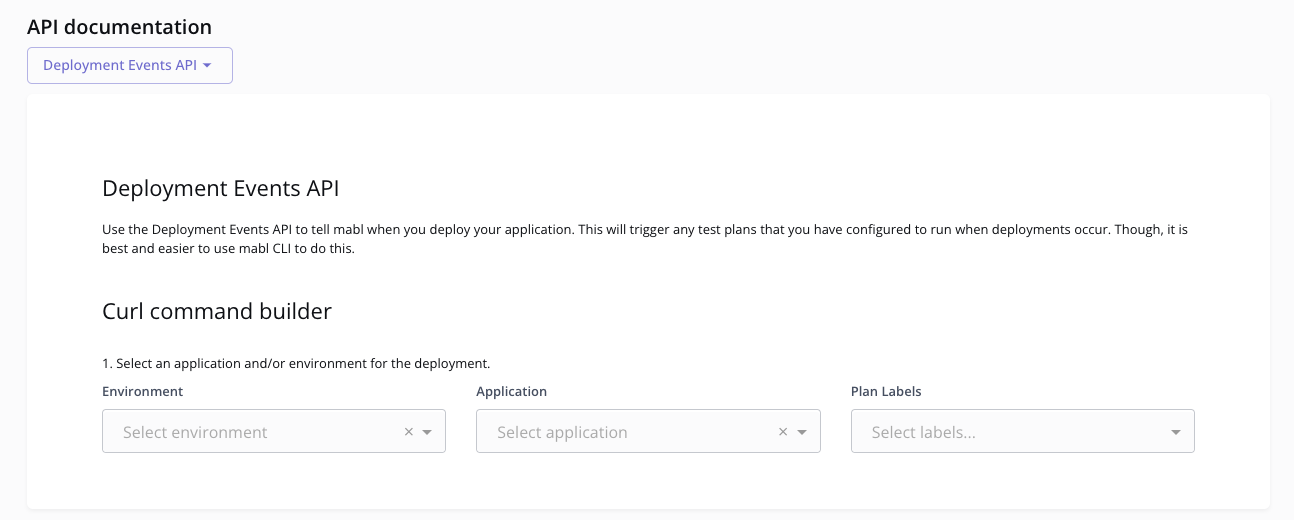The image size is (1294, 520).
Task: Click the paragraph describing the Deployment Events API
Action: point(645,239)
